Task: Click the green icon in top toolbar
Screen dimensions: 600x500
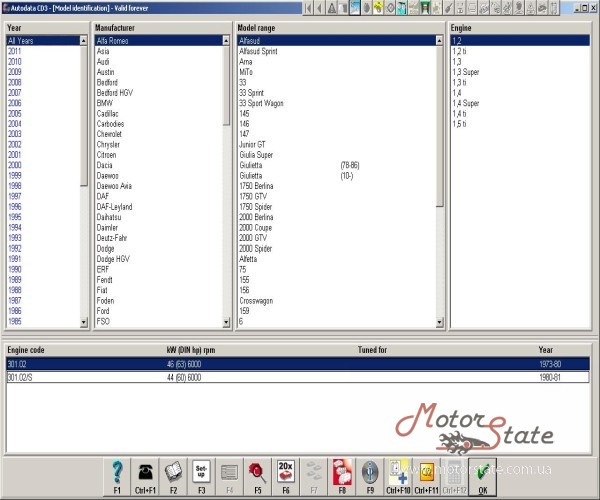Action: (425, 8)
